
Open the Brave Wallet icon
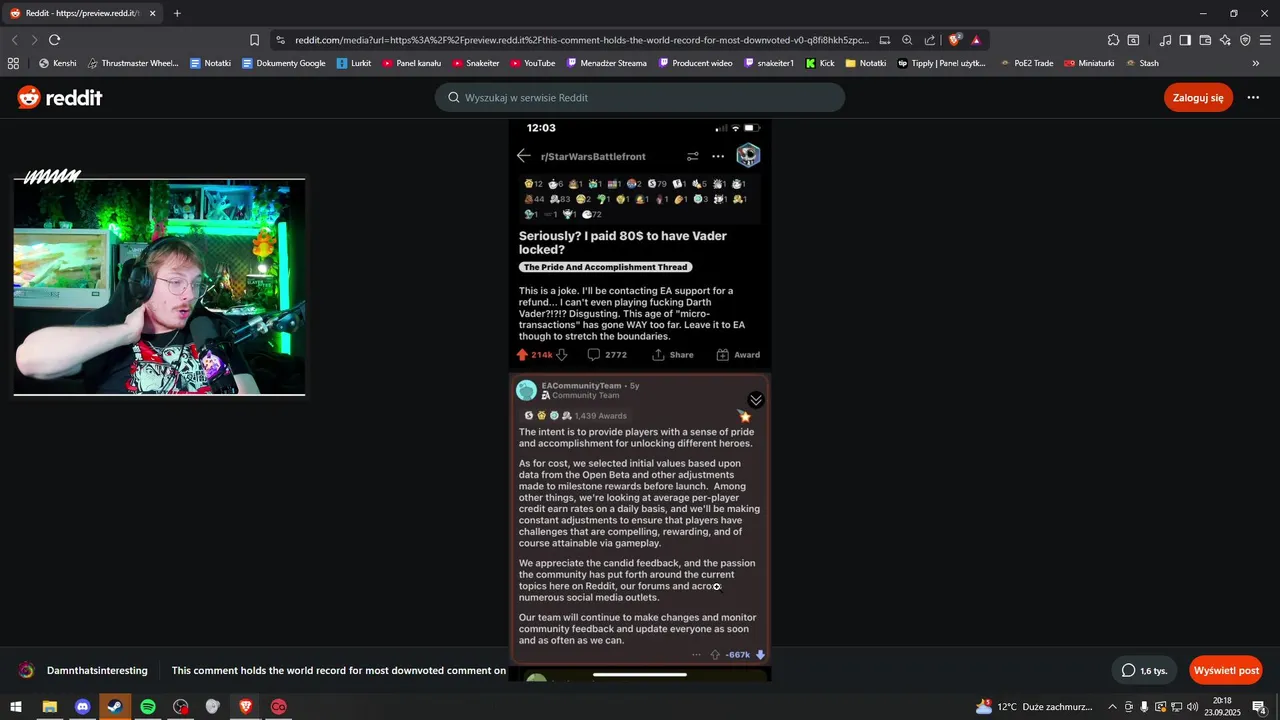click(1205, 40)
